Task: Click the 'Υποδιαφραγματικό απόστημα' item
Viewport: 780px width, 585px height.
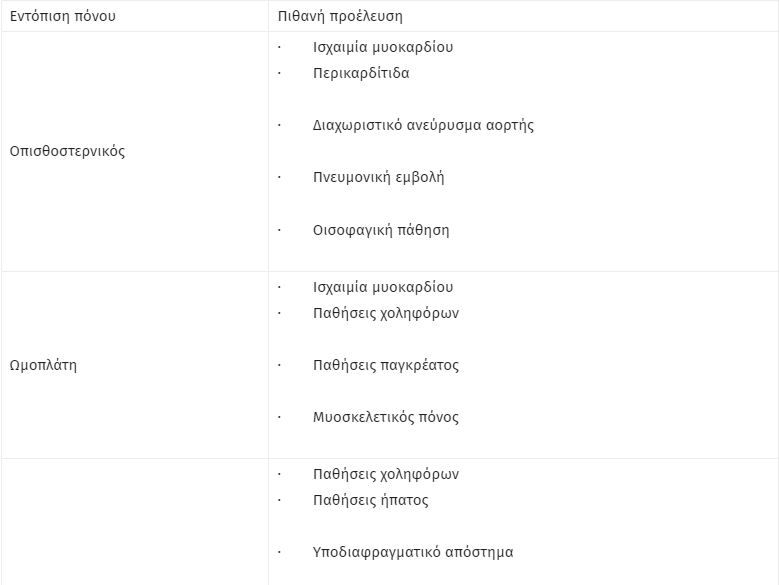Action: [413, 552]
